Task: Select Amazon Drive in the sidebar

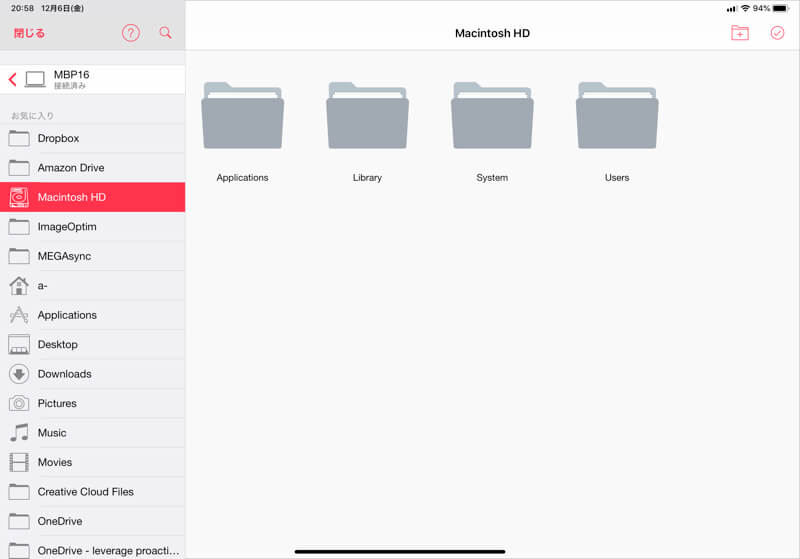Action: coord(70,168)
